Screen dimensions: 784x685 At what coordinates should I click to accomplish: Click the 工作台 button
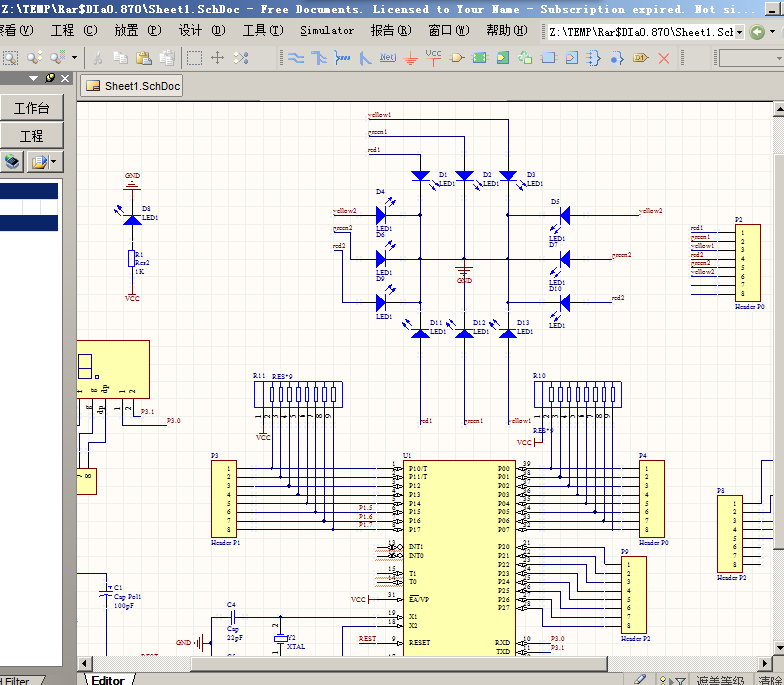[x=31, y=108]
